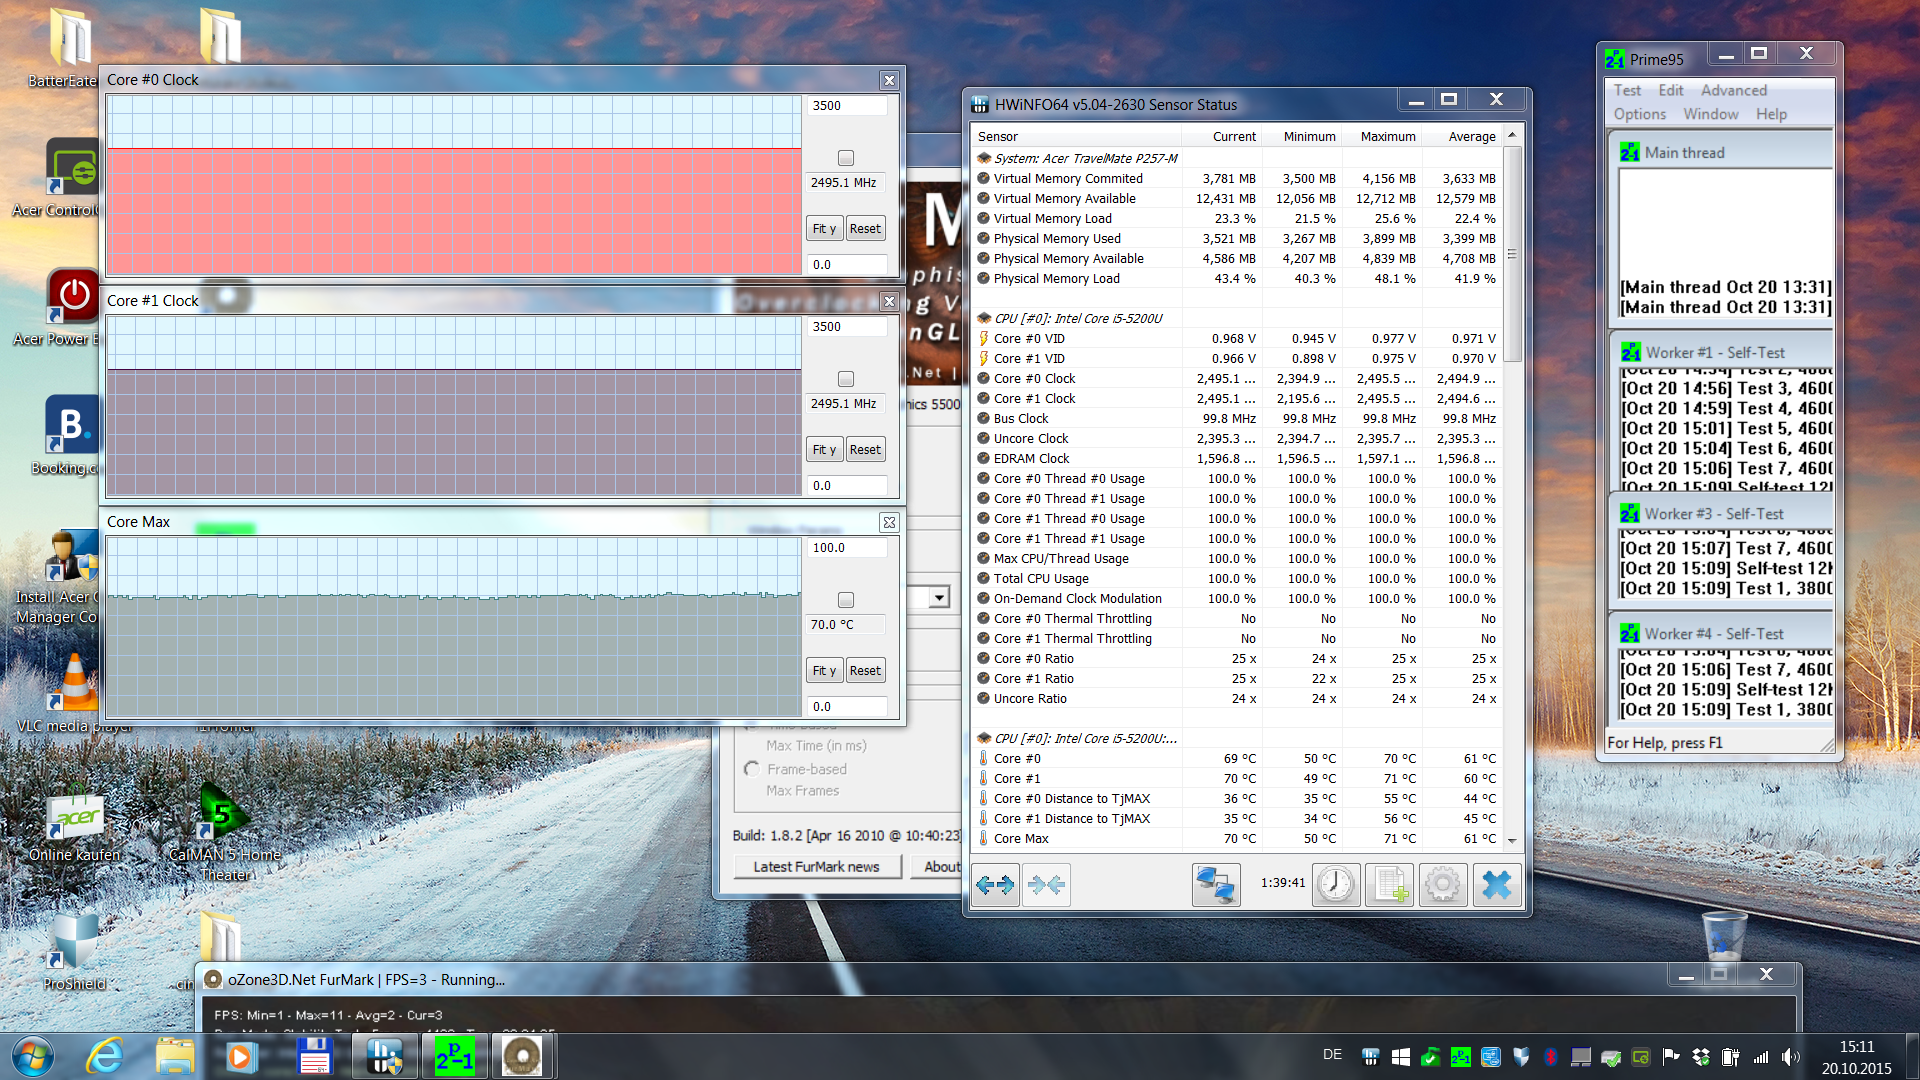Screen dimensions: 1920x1080
Task: Click Latest FurMark news button
Action: 816,867
